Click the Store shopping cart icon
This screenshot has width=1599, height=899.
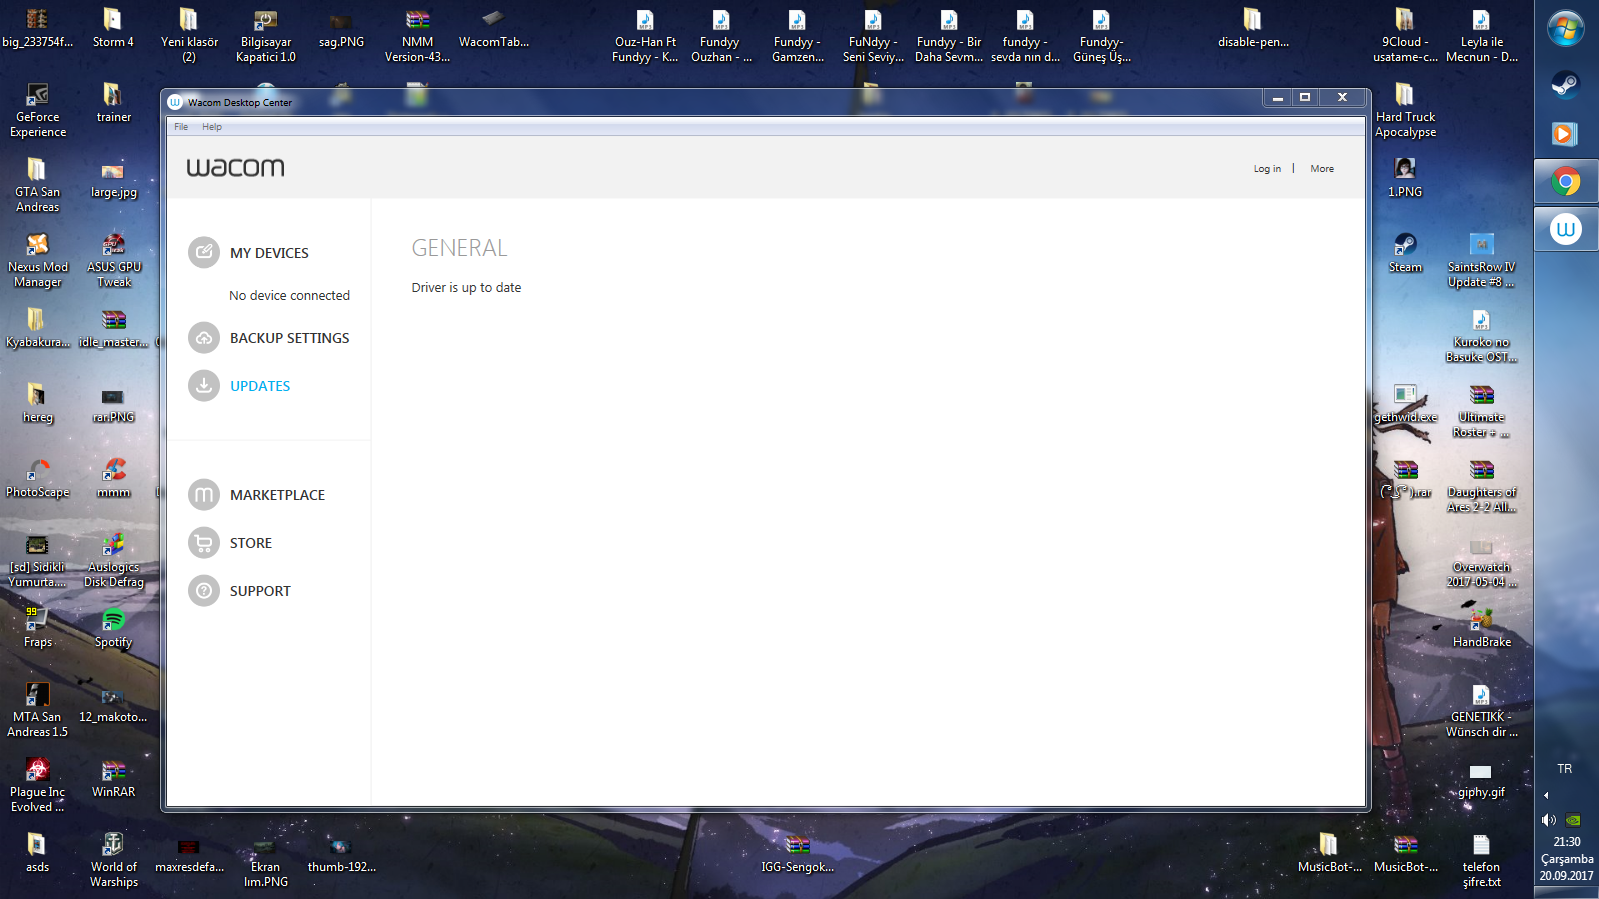pos(204,543)
